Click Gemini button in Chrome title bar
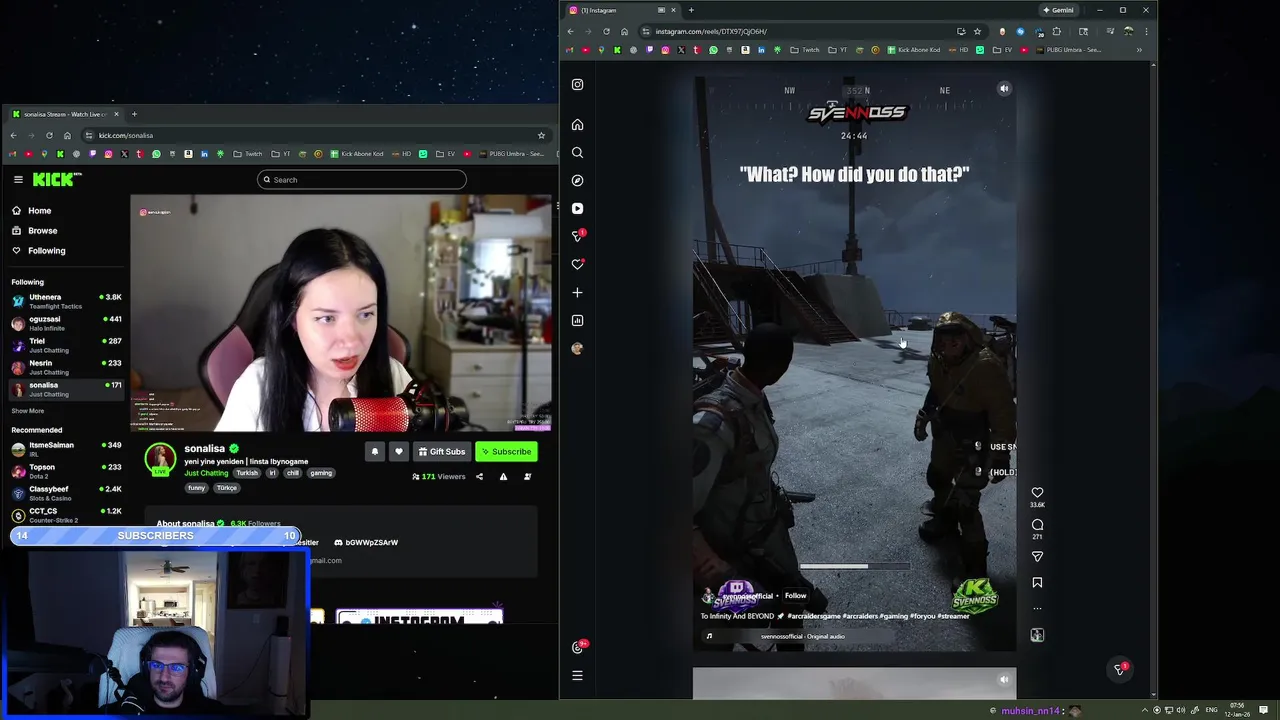The image size is (1280, 720). point(1058,10)
